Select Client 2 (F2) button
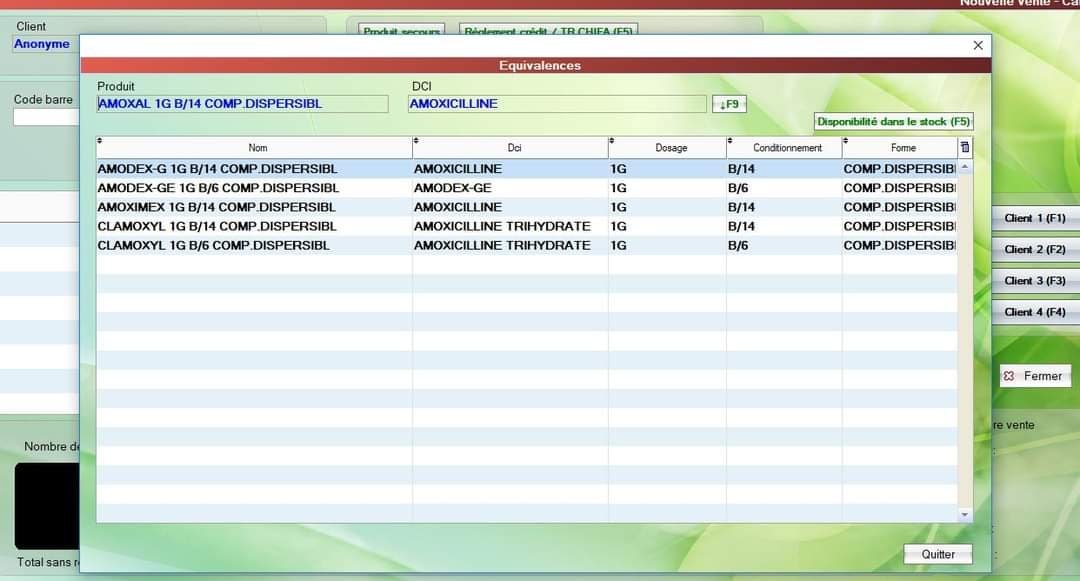1080x581 pixels. (1035, 249)
